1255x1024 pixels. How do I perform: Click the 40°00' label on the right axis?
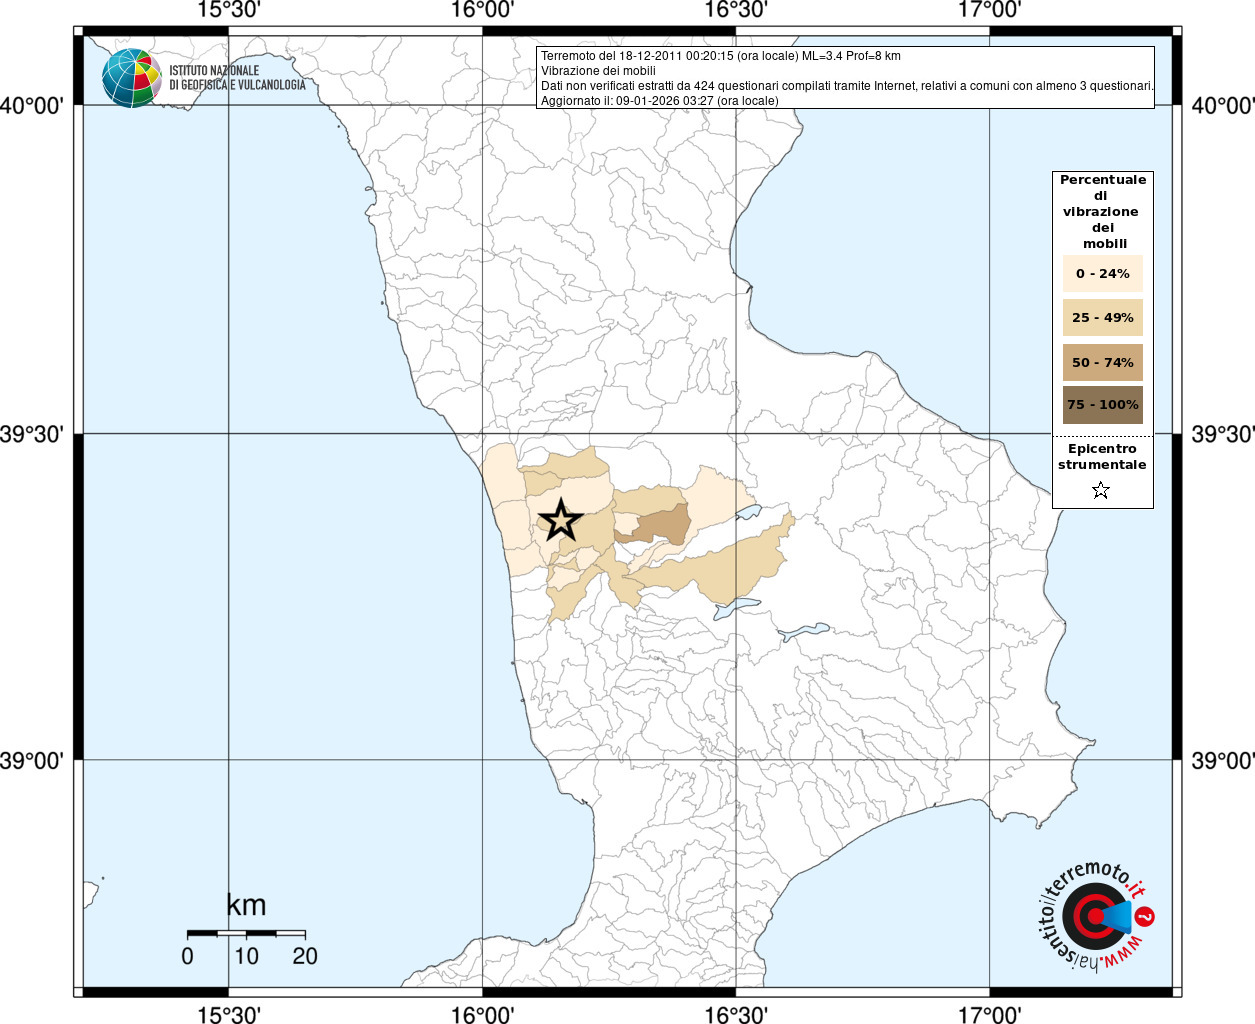(1222, 106)
